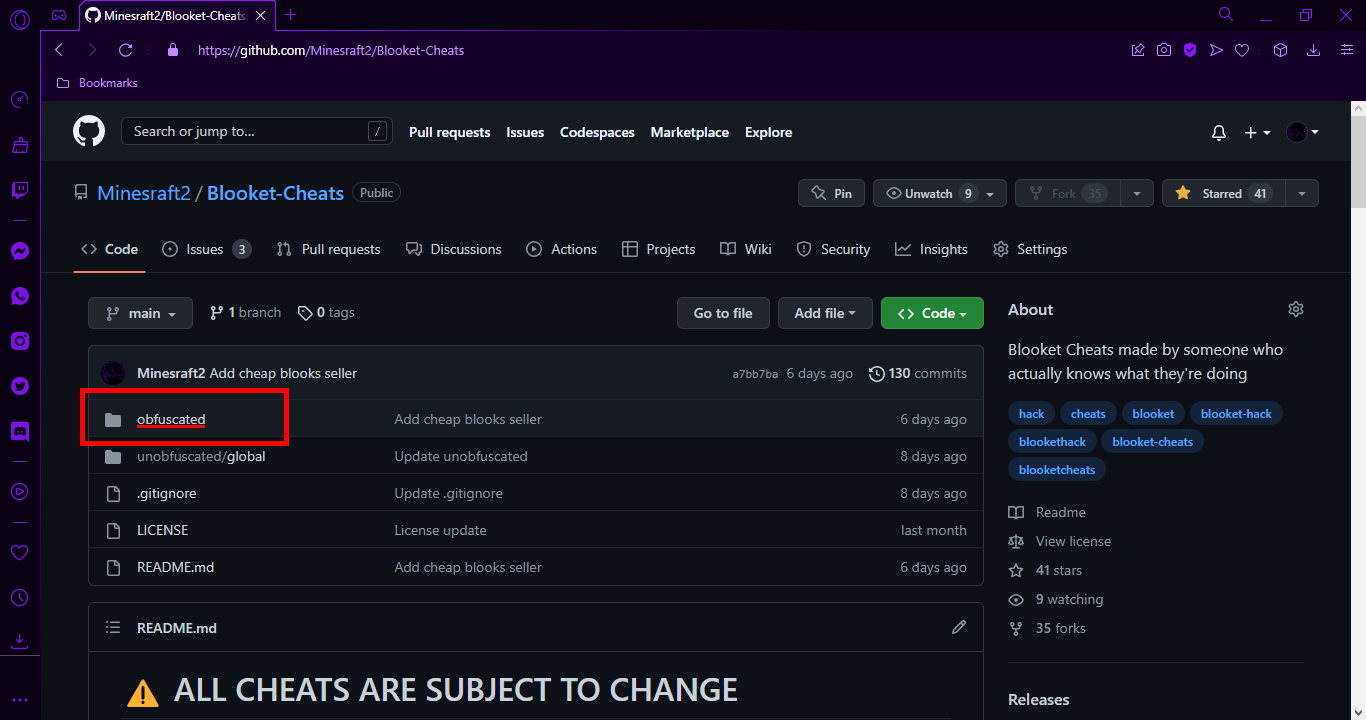Click the ad blocker shield icon
Screen dimensions: 1366x720
(1190, 50)
